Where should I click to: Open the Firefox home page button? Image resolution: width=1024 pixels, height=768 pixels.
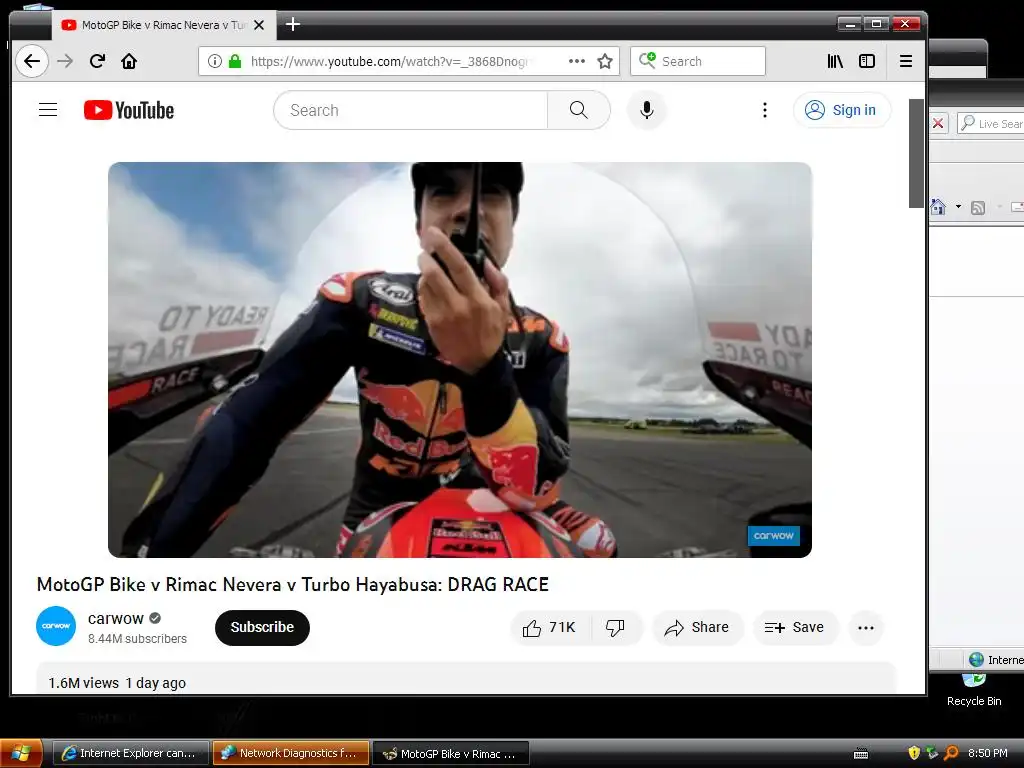pos(129,61)
